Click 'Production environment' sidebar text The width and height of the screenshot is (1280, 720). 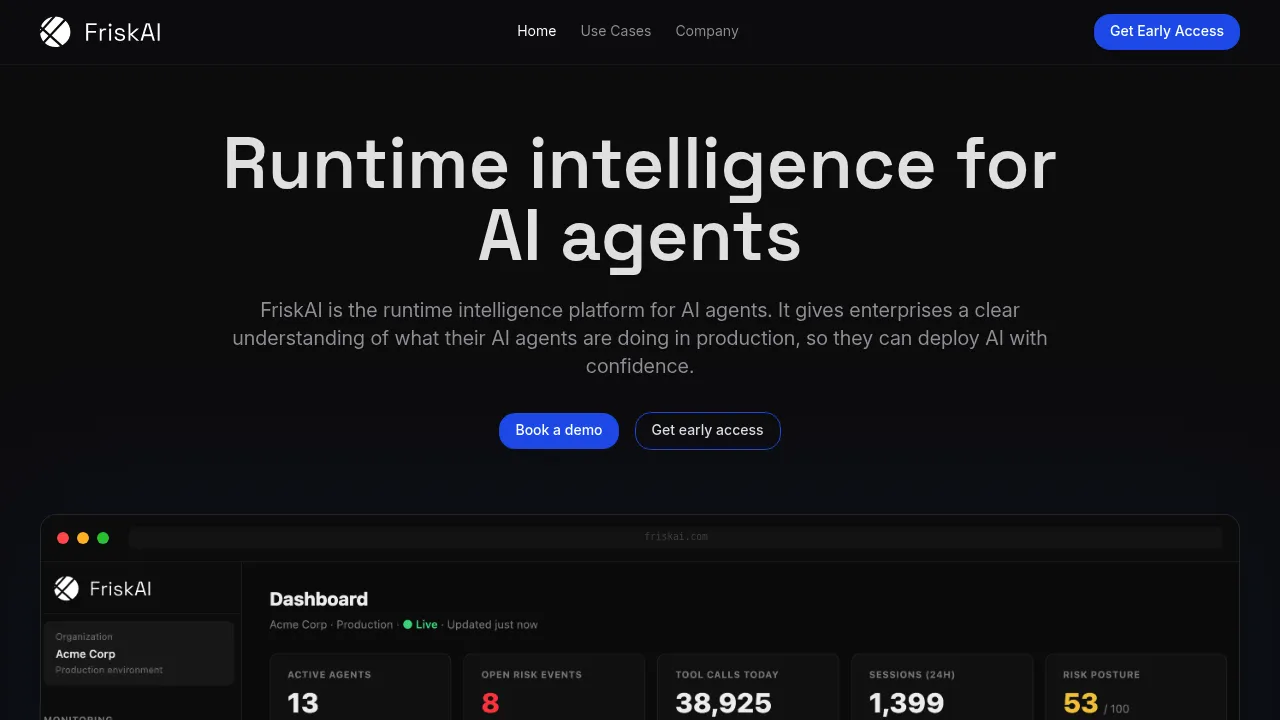(x=109, y=670)
